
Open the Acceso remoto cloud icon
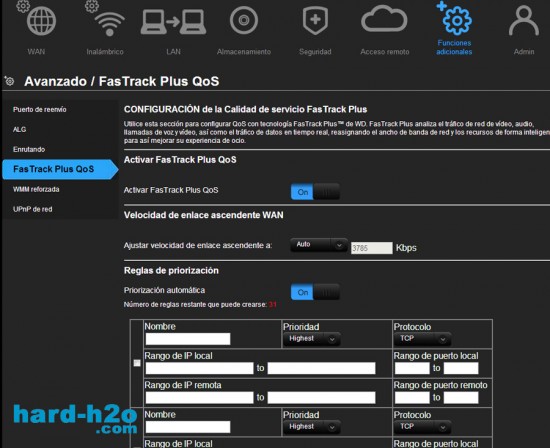point(384,19)
